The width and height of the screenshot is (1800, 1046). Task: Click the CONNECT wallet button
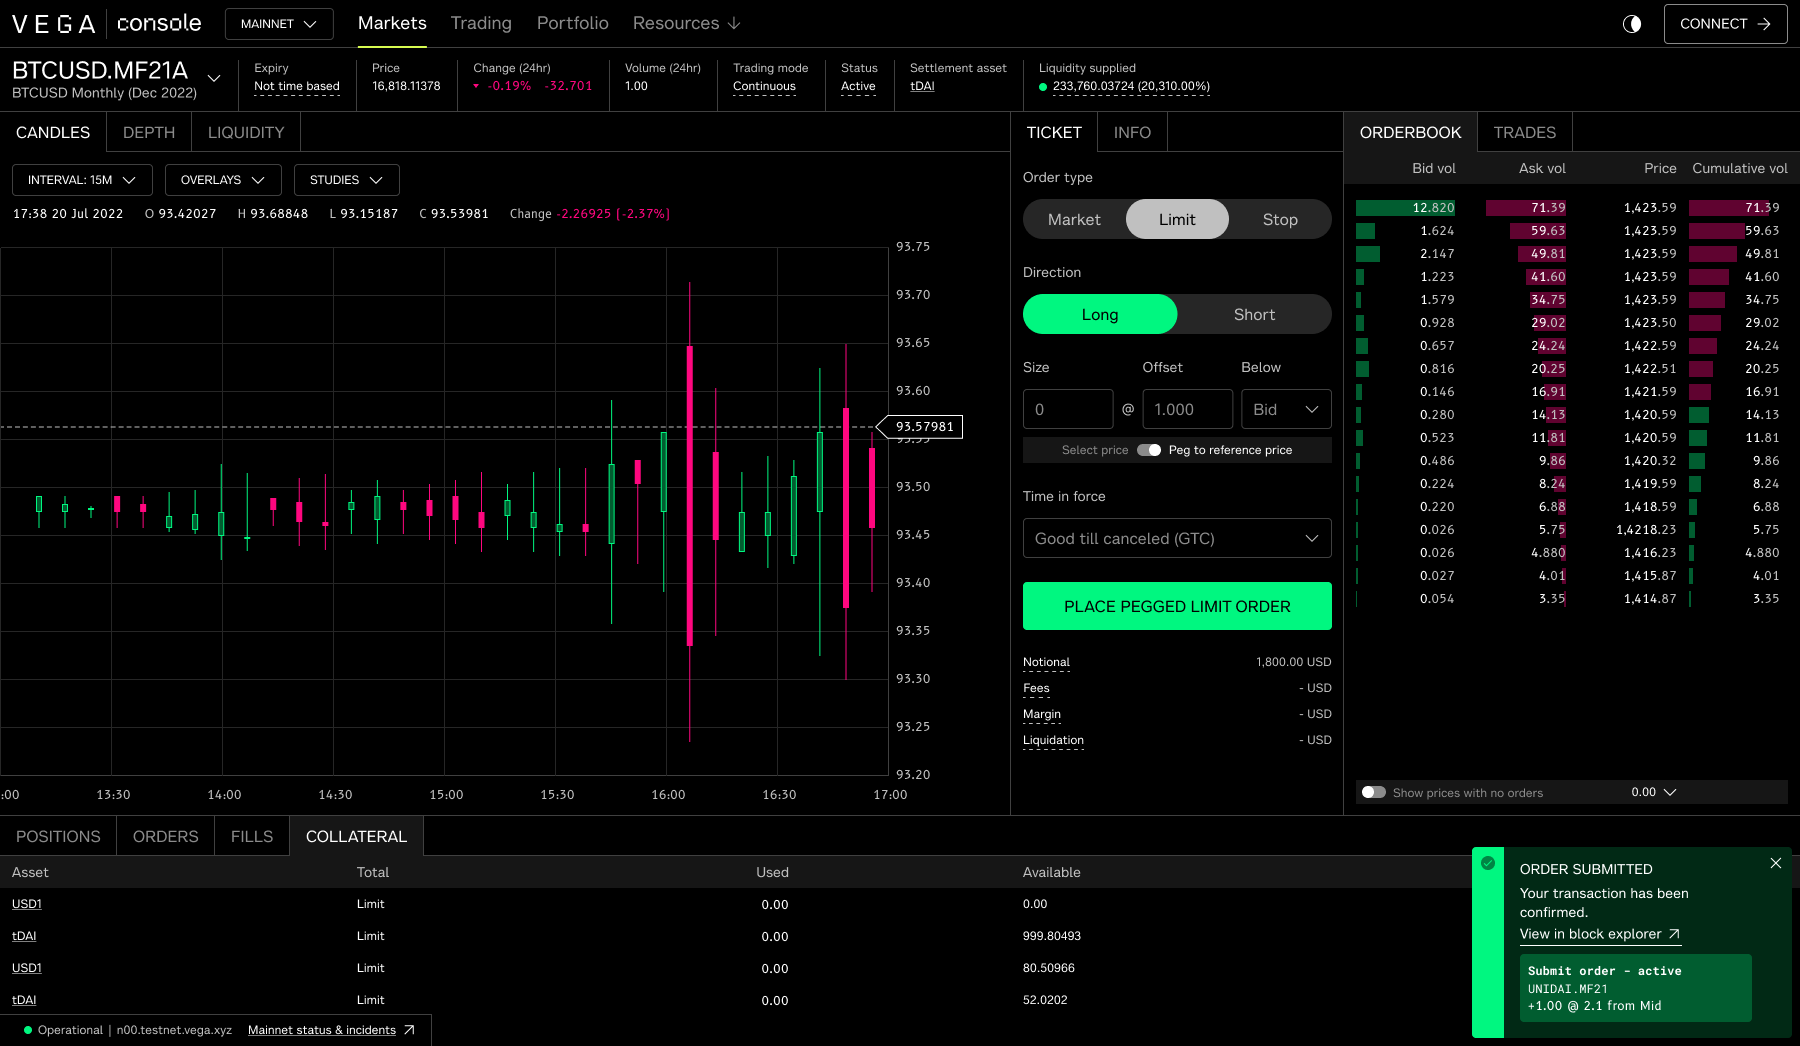point(1726,24)
